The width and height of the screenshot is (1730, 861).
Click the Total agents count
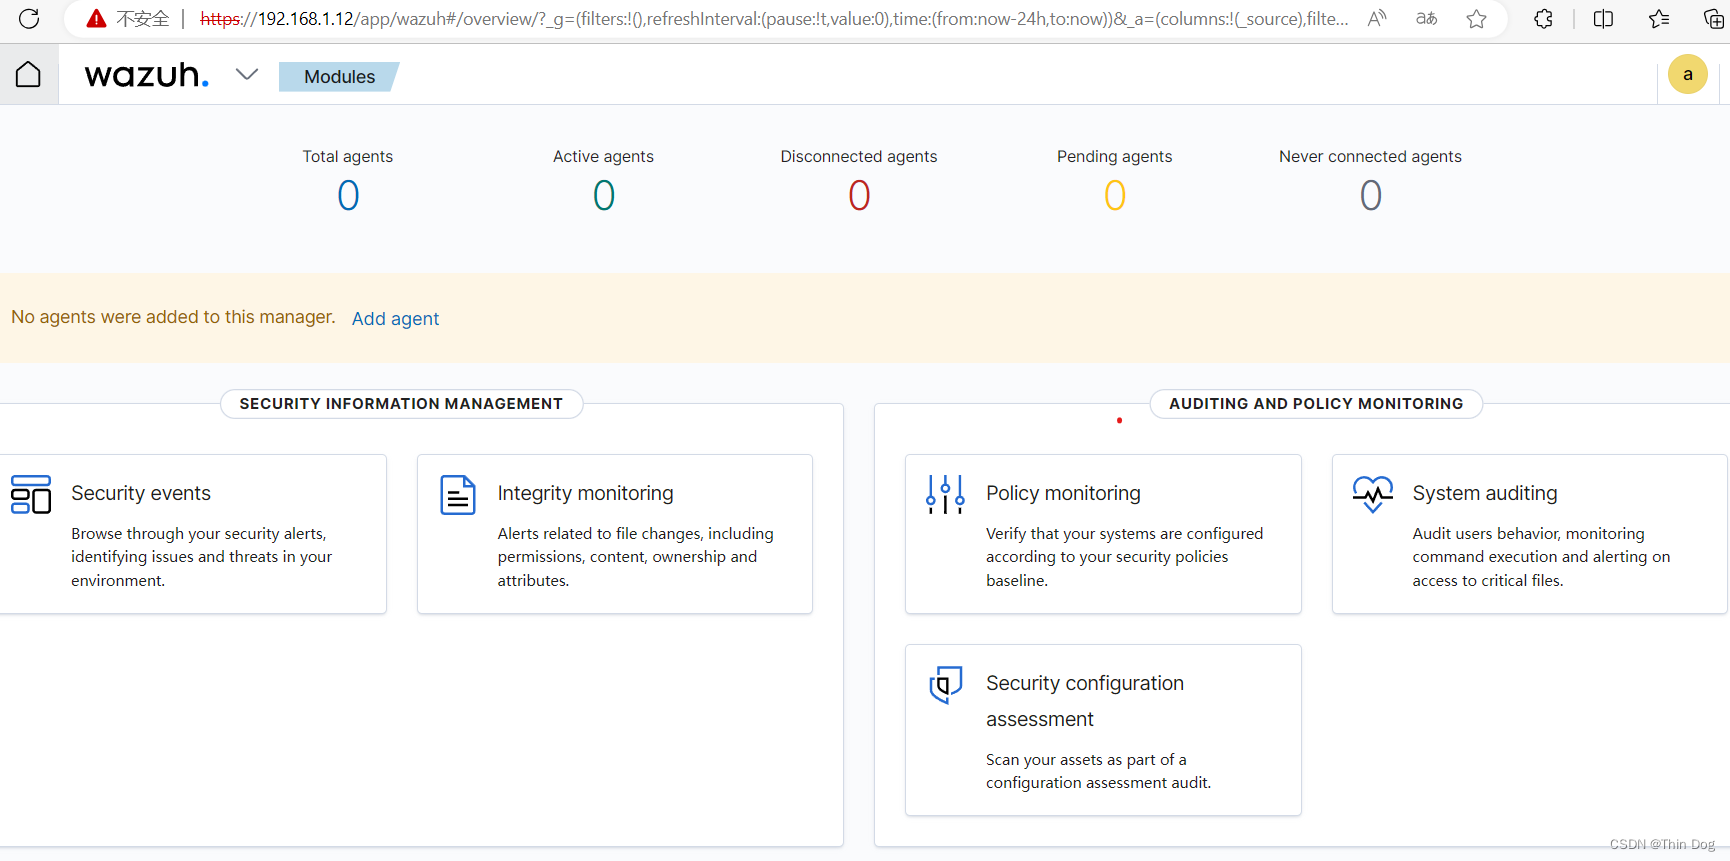coord(348,195)
